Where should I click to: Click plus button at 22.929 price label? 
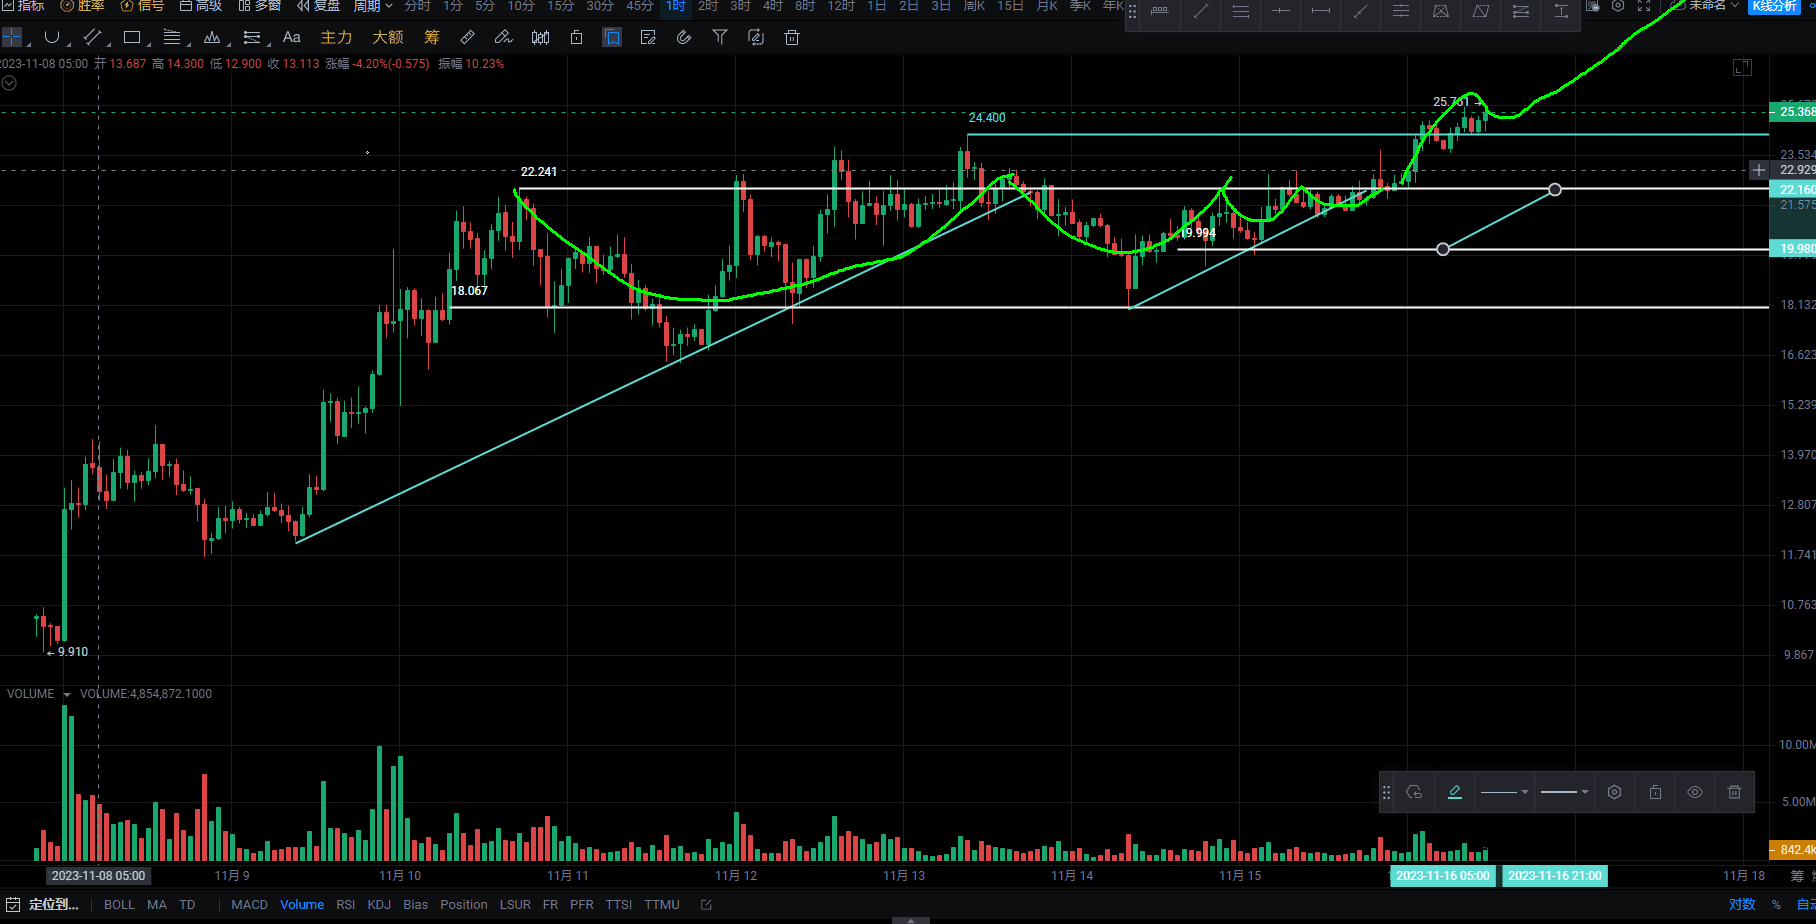[x=1759, y=170]
